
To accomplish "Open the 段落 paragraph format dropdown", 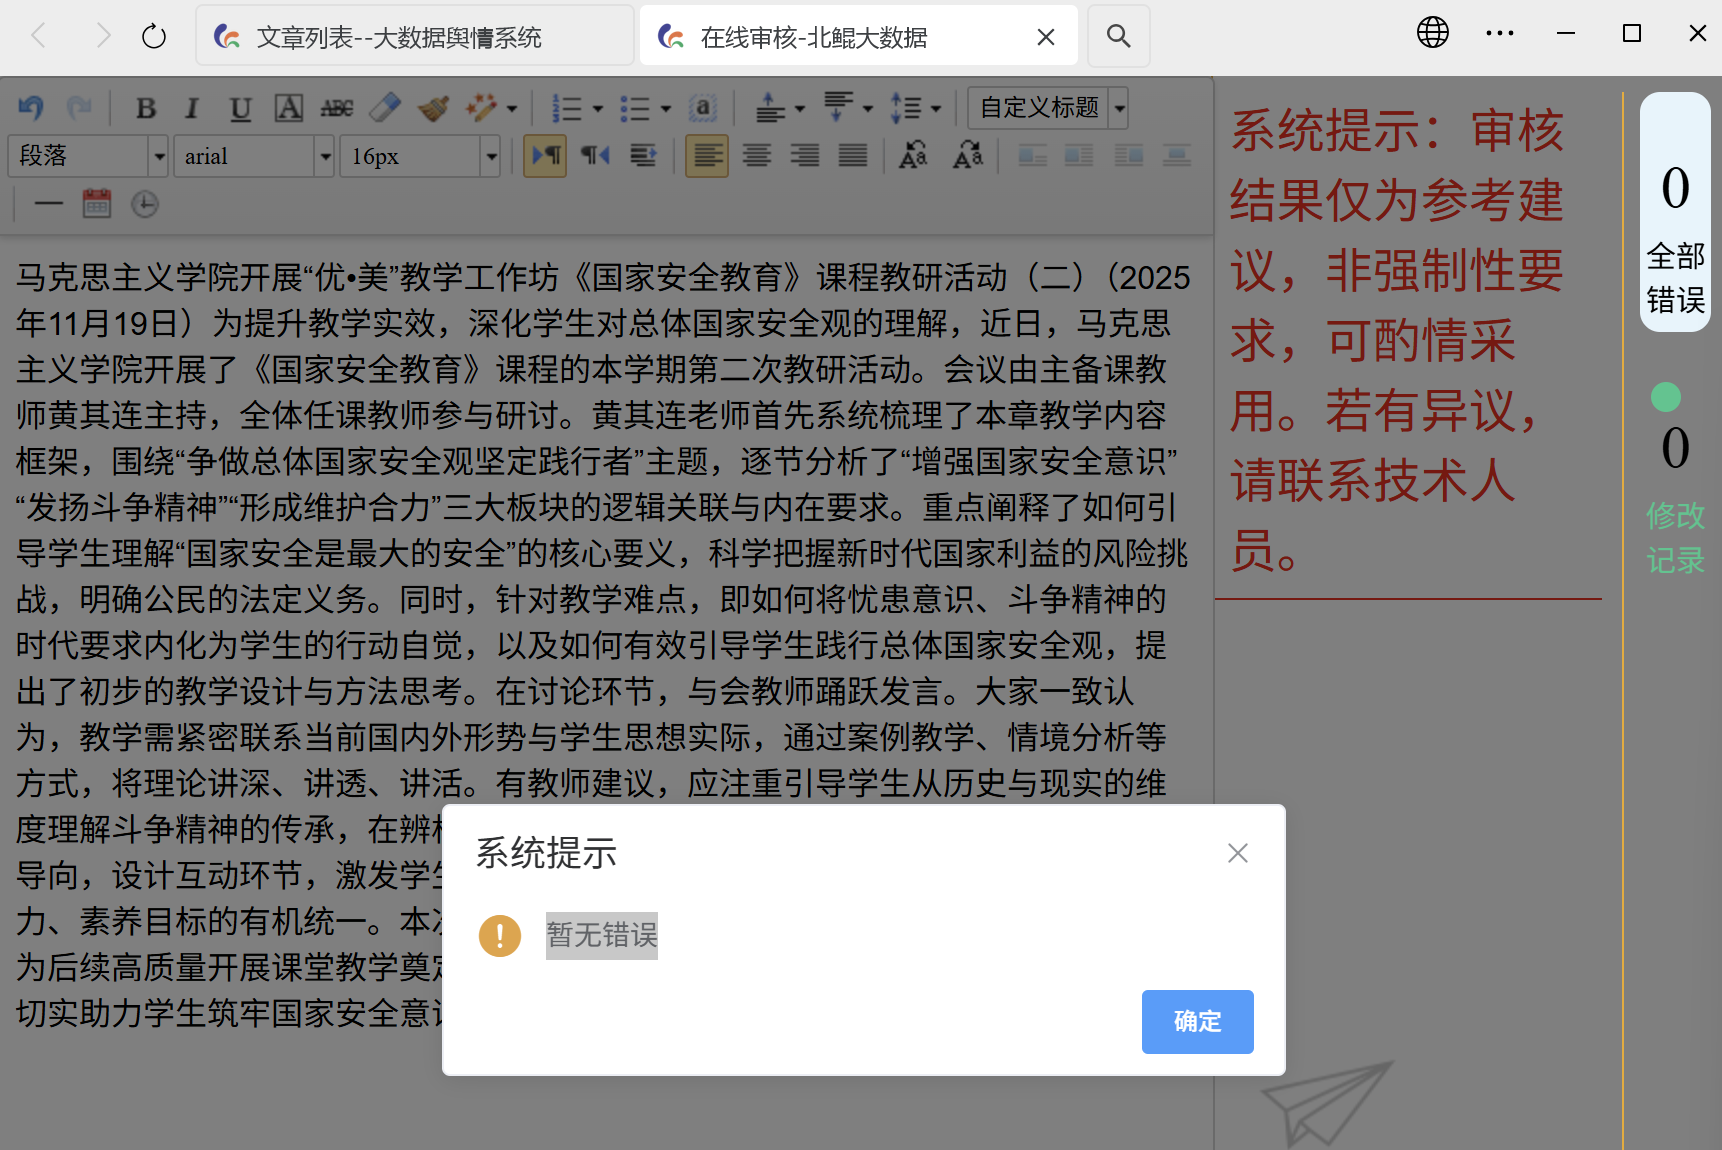I will pos(88,156).
